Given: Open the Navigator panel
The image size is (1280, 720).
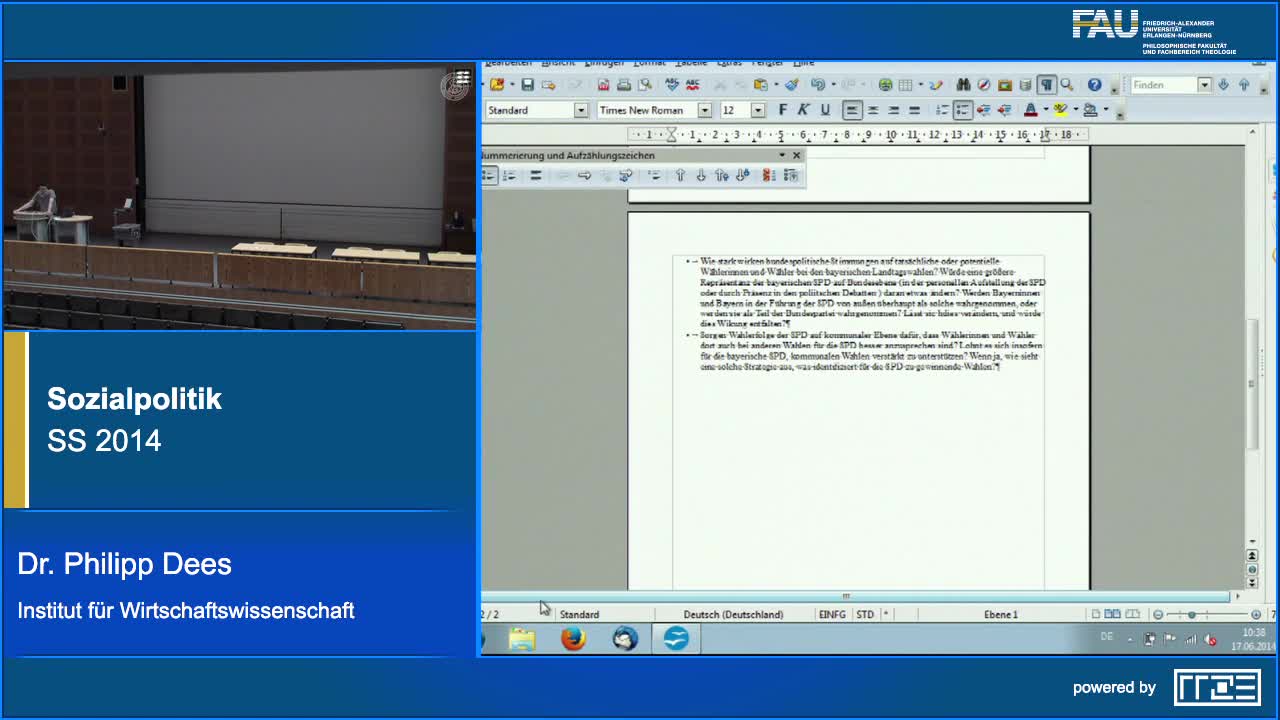Looking at the screenshot, I should [983, 84].
